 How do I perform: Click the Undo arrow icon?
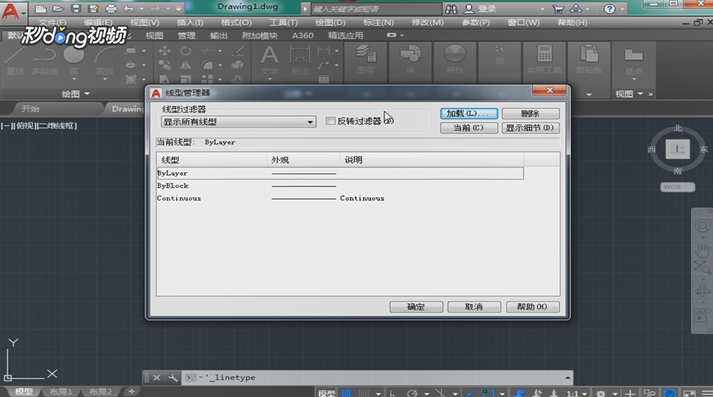[x=129, y=9]
